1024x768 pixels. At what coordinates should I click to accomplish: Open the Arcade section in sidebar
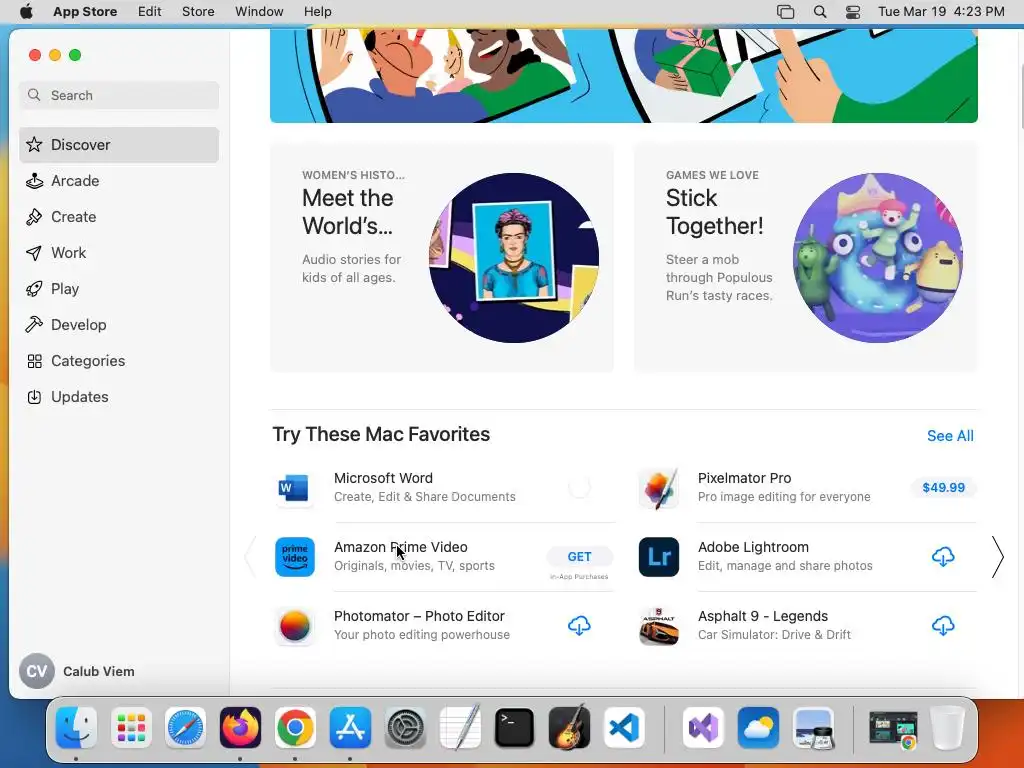119,181
